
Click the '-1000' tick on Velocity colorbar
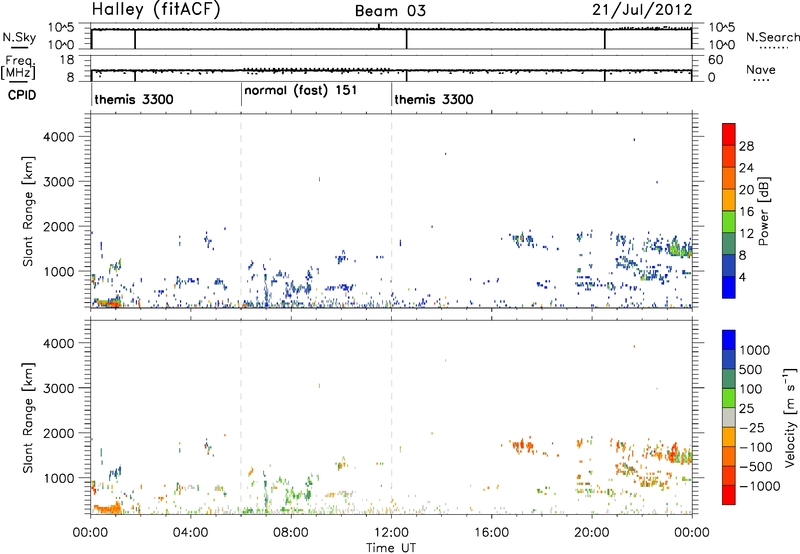tap(759, 486)
